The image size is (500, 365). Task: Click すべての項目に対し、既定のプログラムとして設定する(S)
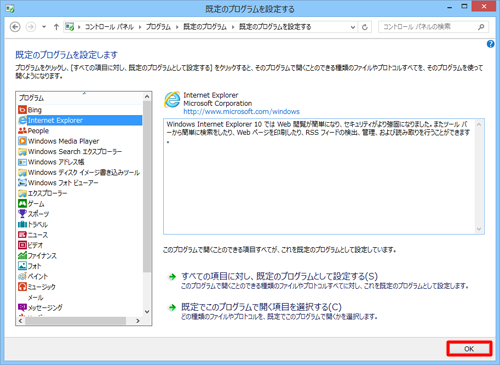coord(279,276)
